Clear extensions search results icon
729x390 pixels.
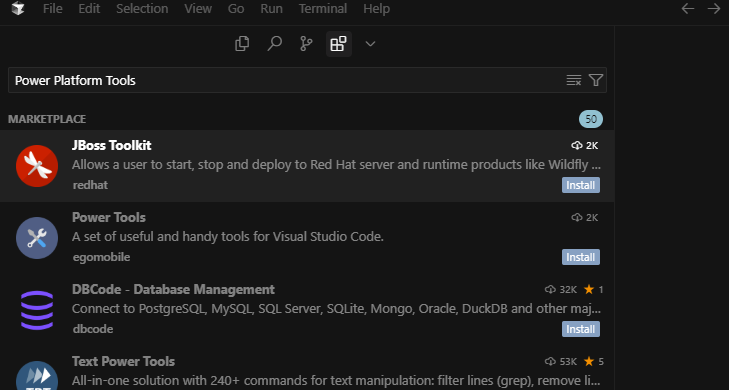(574, 80)
